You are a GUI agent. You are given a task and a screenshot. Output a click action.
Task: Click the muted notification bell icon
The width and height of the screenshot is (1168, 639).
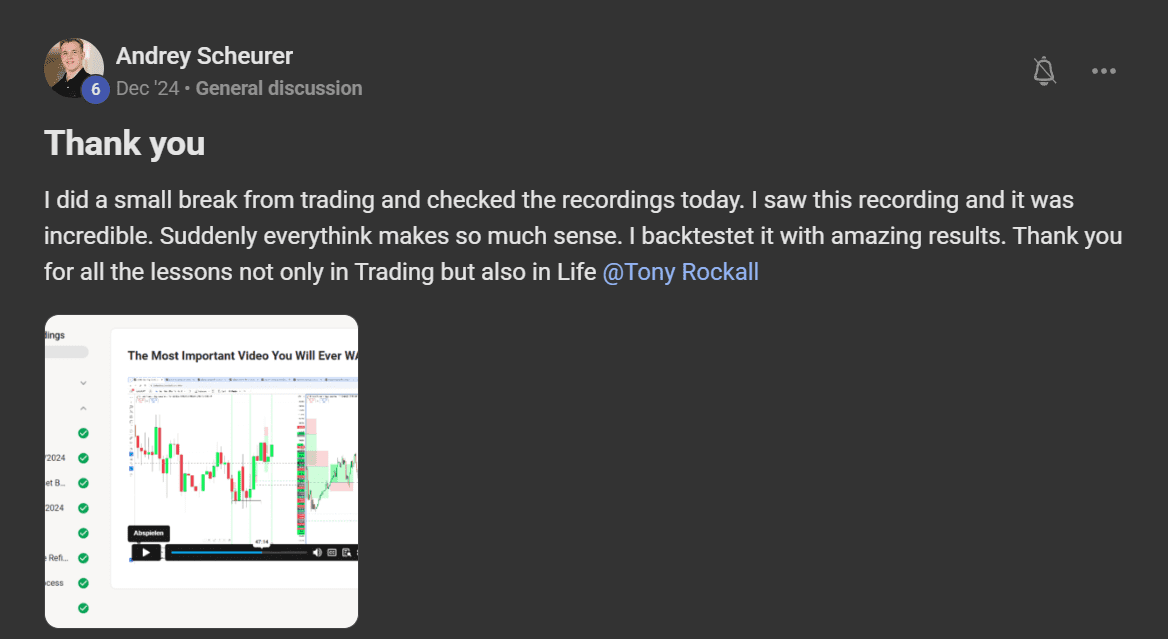1044,71
